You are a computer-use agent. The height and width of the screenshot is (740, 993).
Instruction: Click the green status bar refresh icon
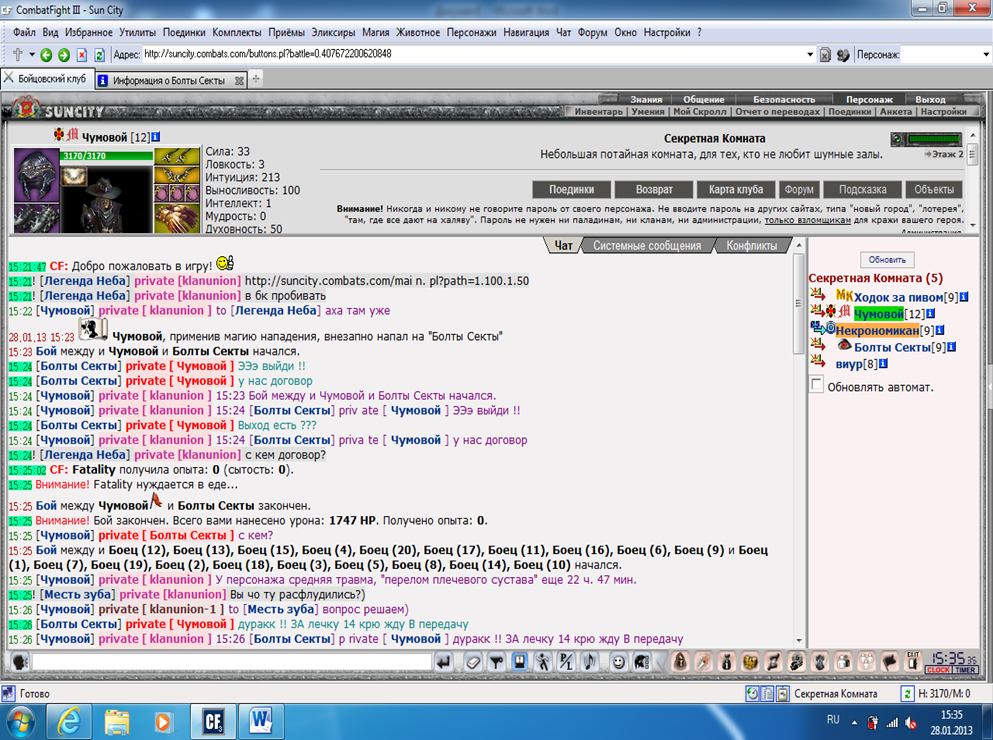click(907, 694)
